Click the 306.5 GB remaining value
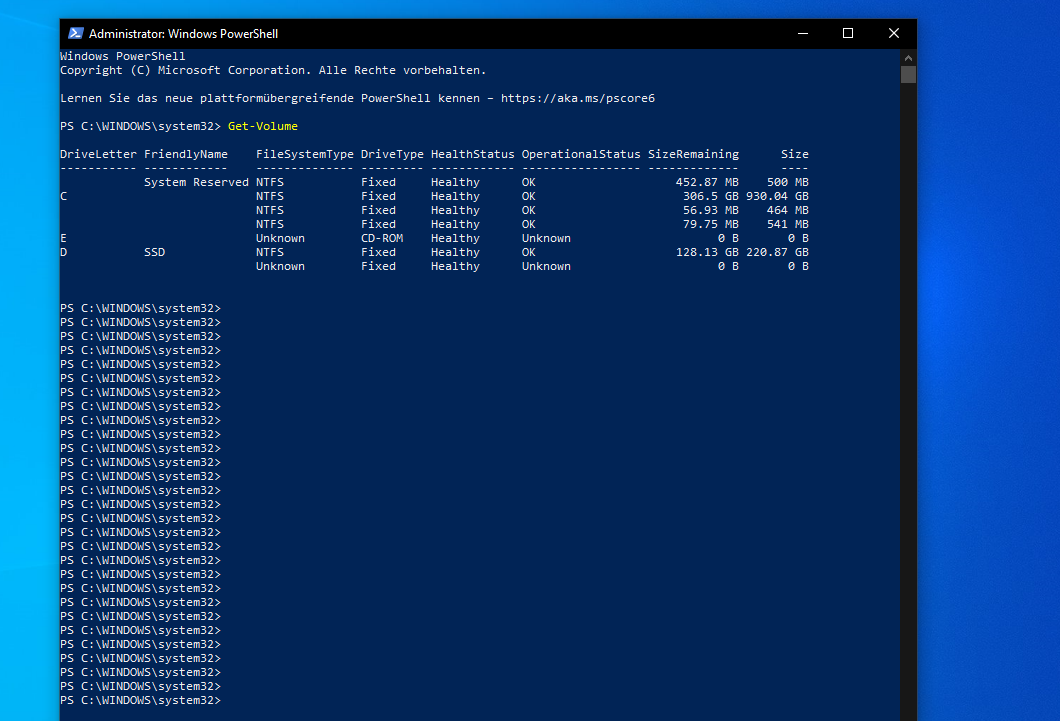The height and width of the screenshot is (721, 1060). click(x=710, y=196)
